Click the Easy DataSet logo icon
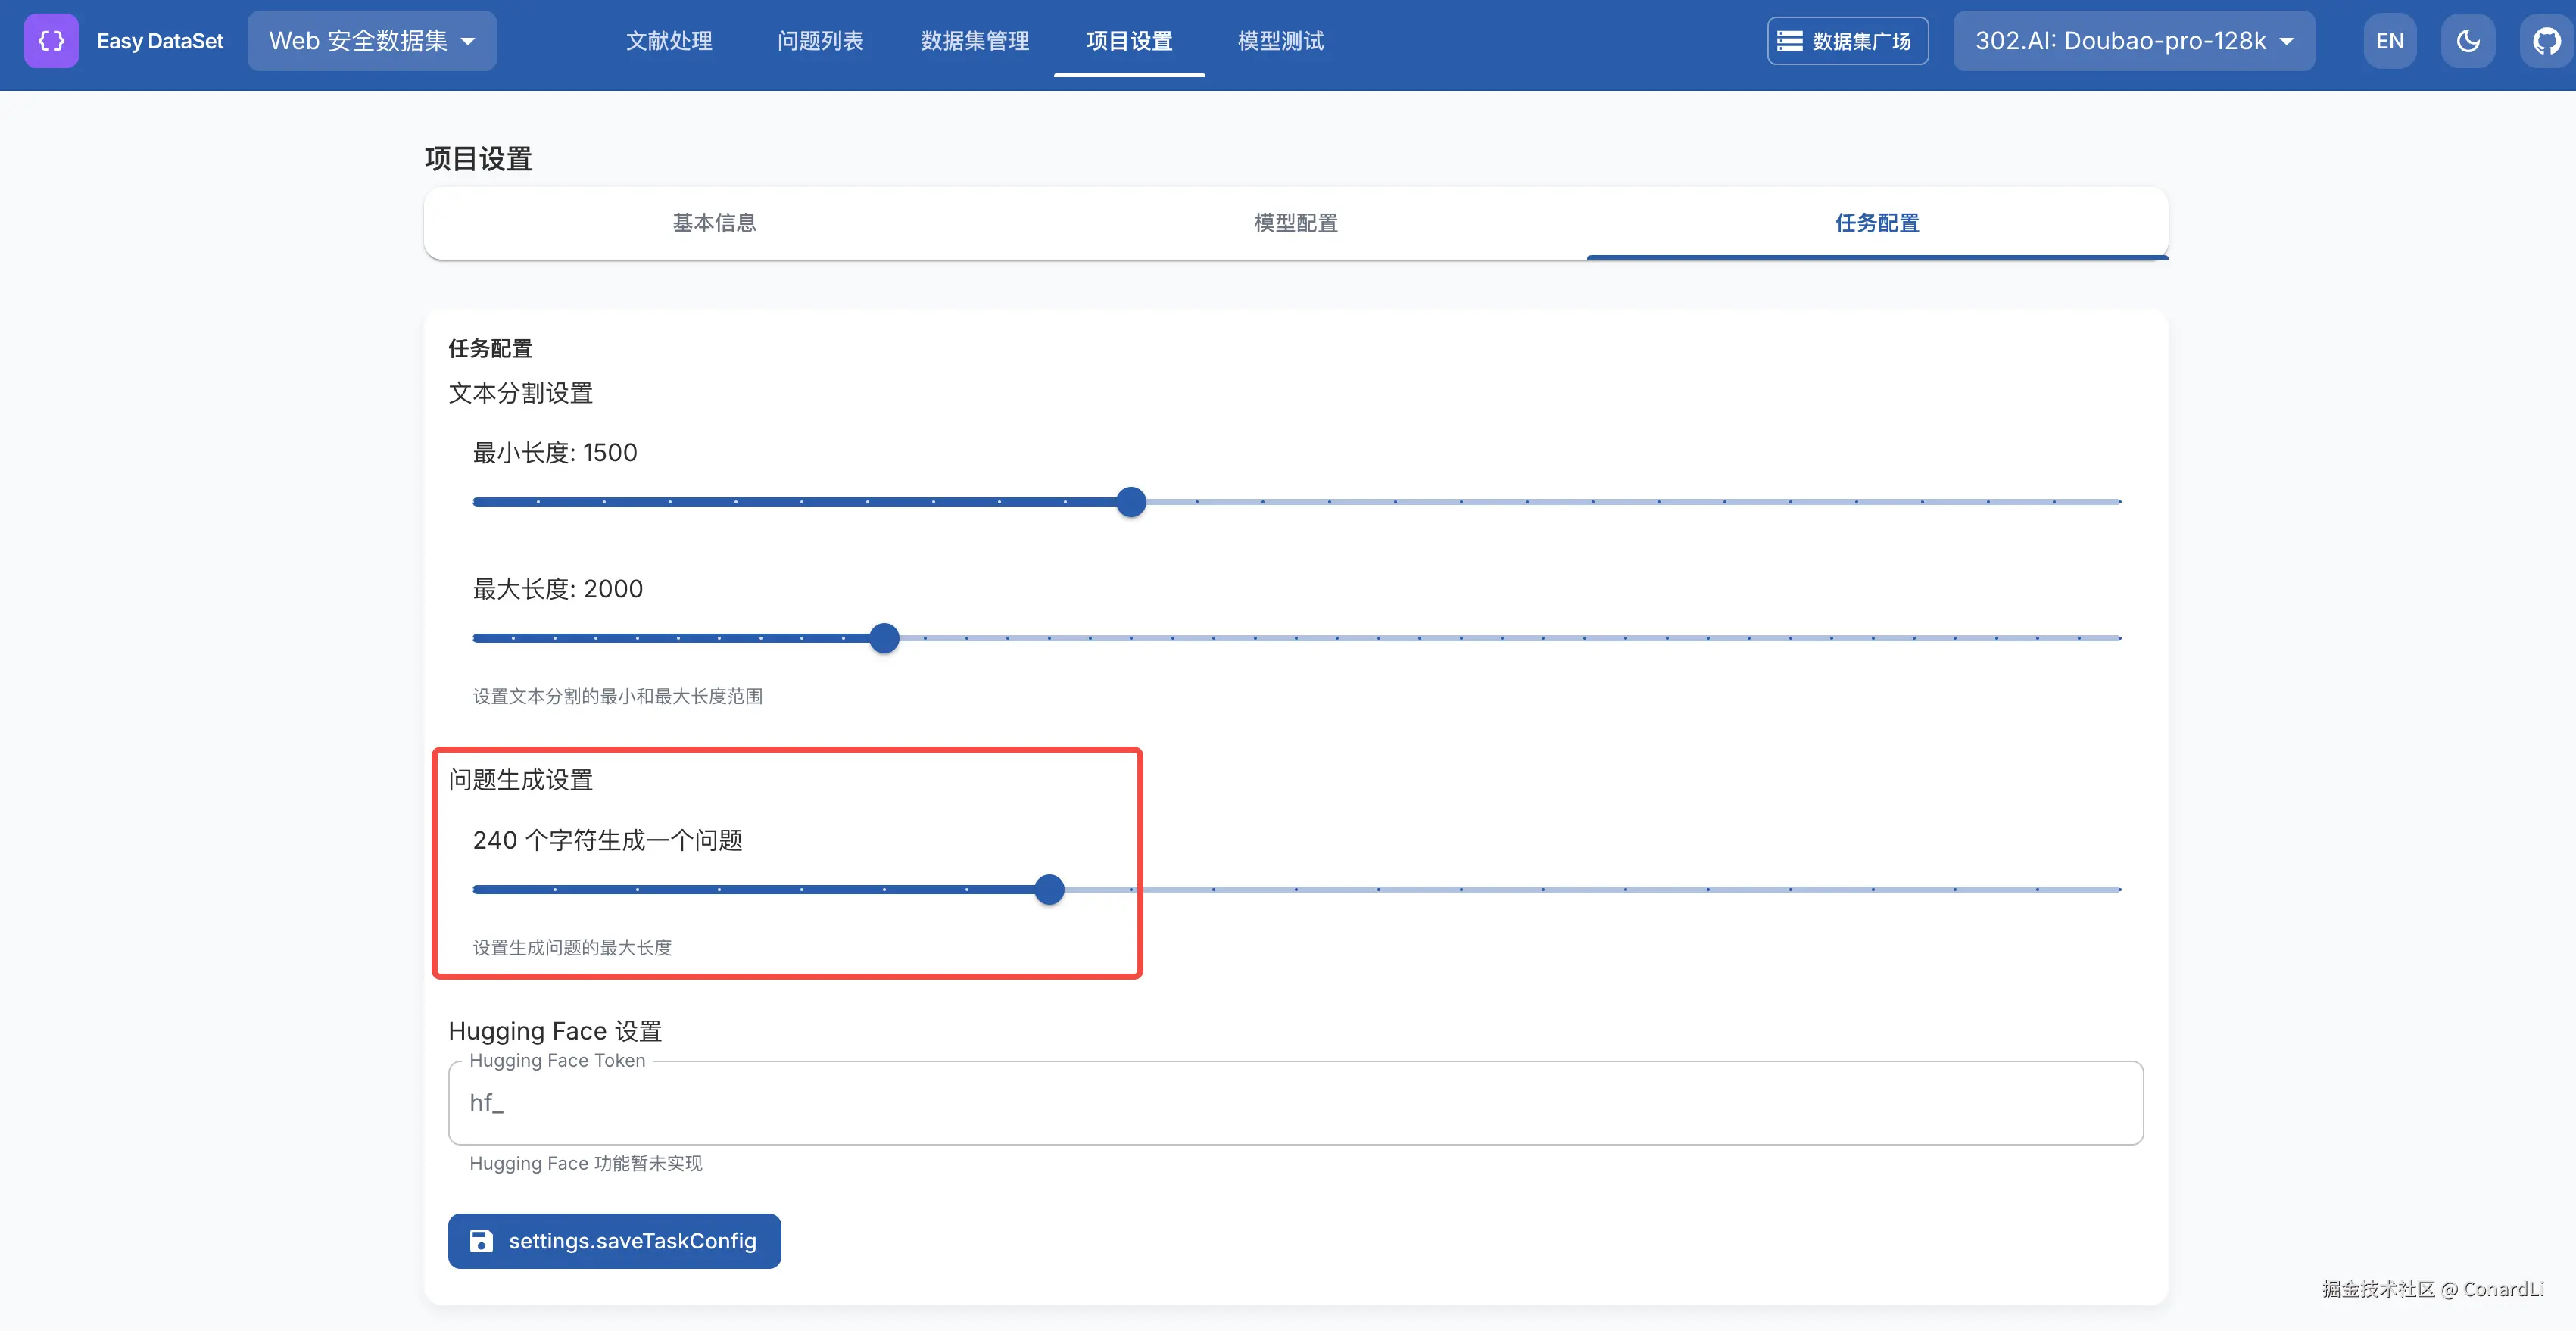 (51, 41)
